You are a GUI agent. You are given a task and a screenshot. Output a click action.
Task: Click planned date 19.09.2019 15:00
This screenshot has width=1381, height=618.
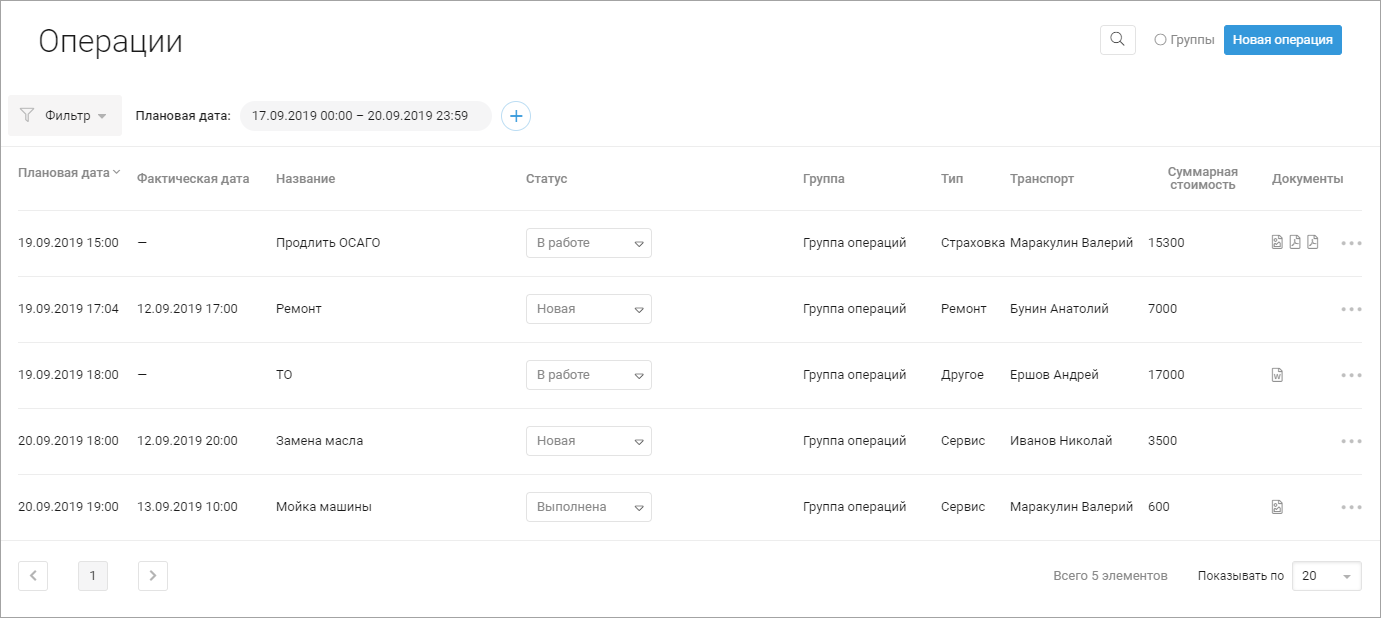(x=68, y=243)
